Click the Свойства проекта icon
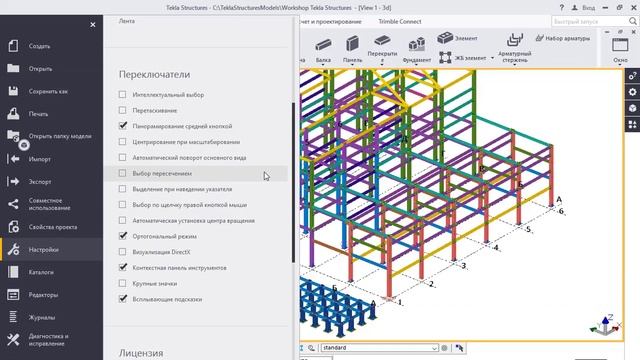 tap(13, 227)
